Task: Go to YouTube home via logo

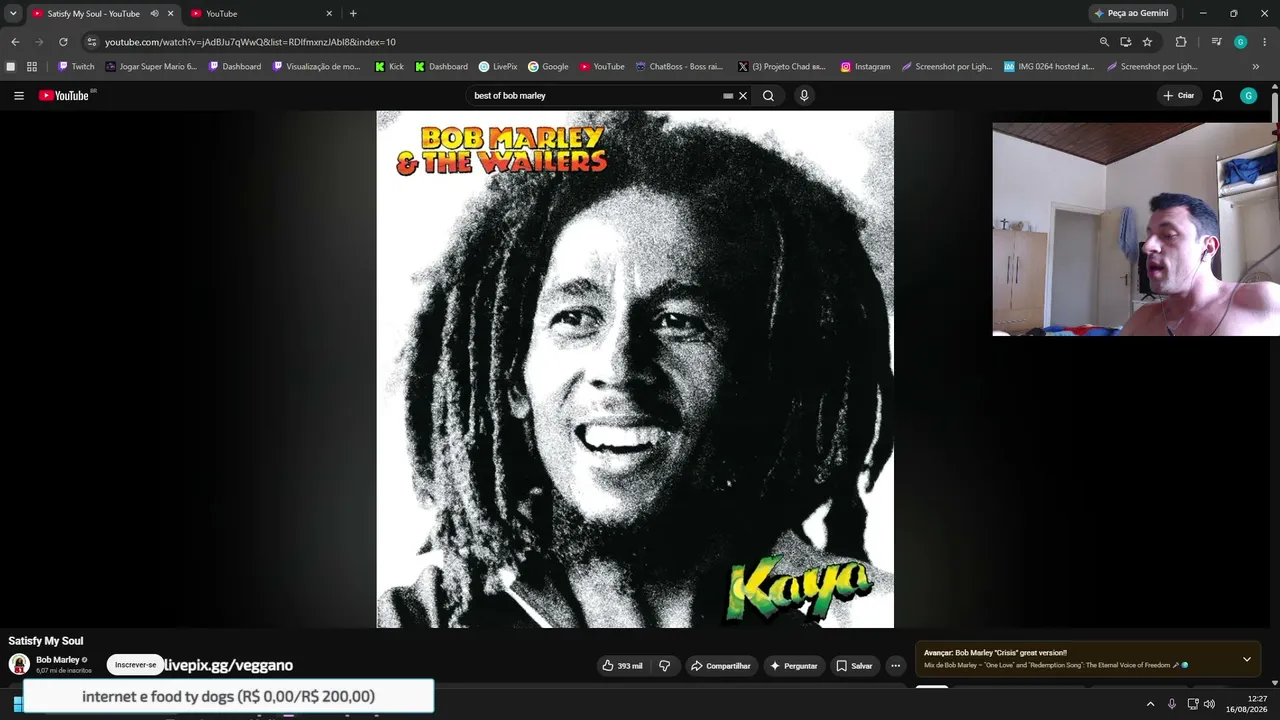Action: click(64, 96)
